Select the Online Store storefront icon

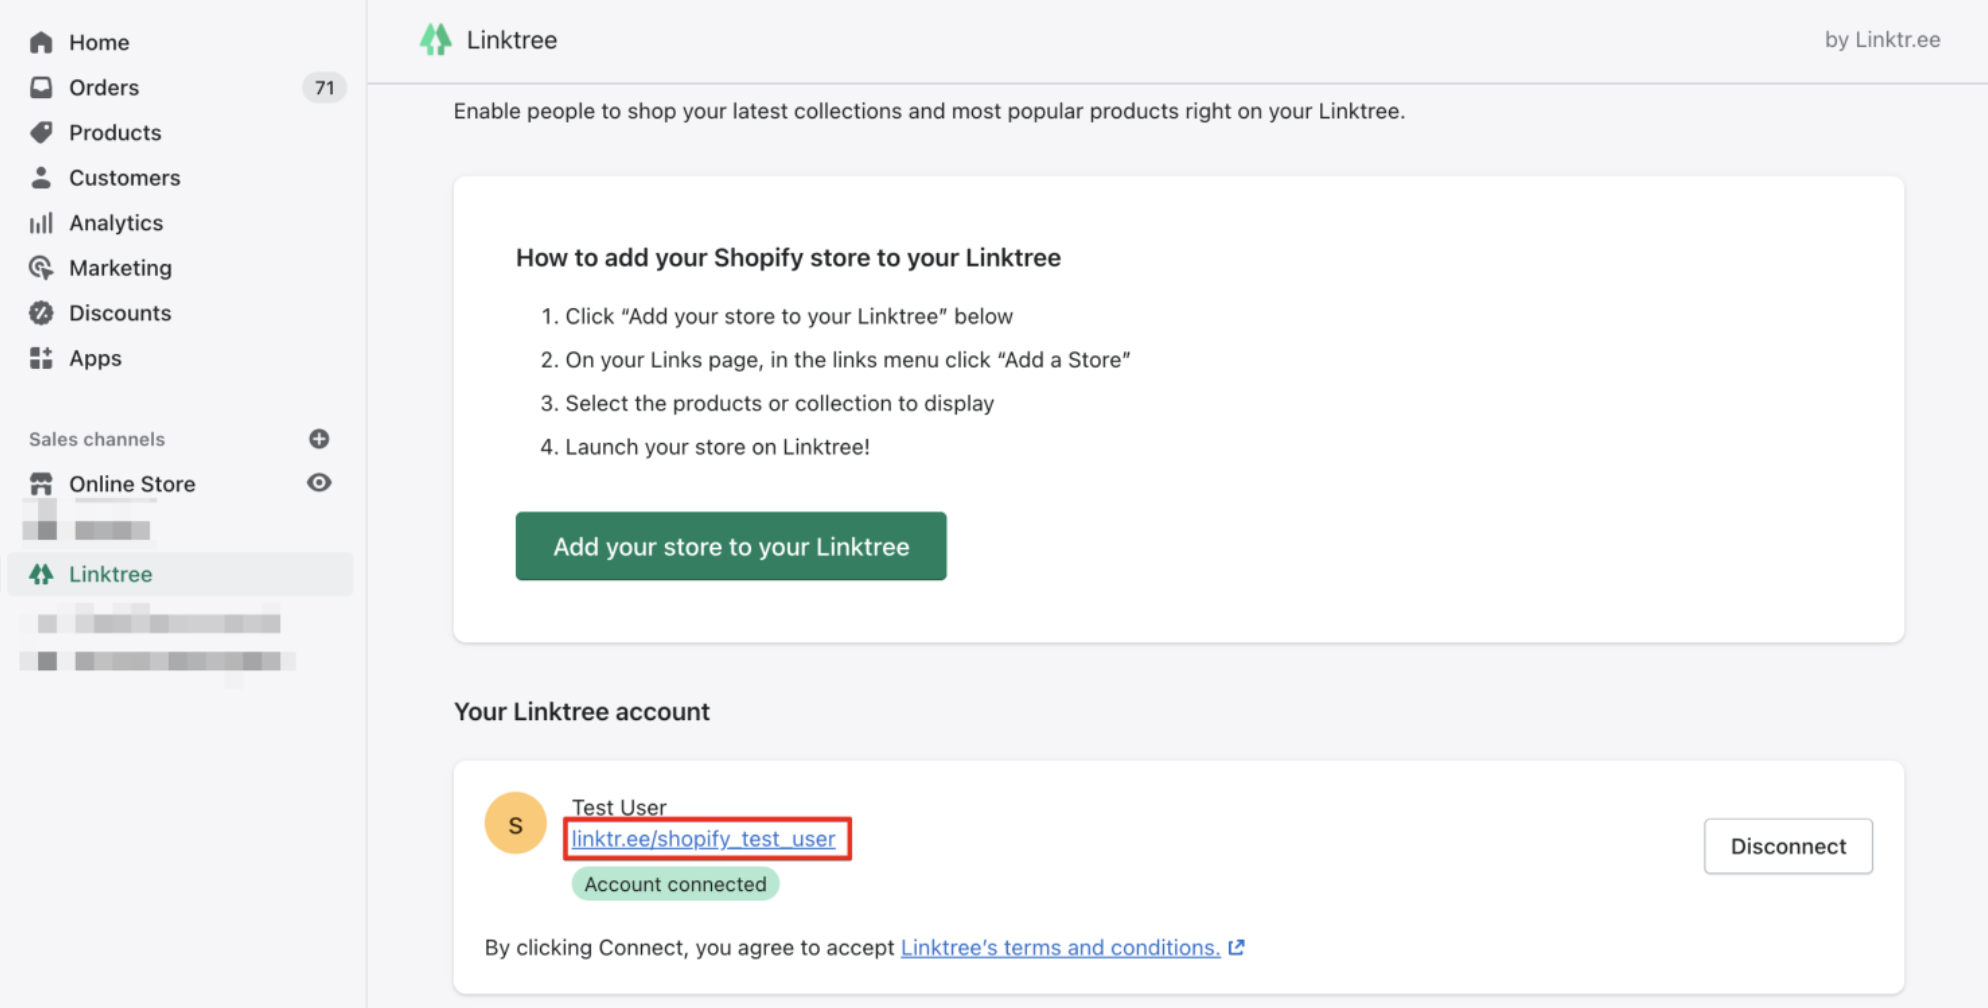tap(41, 483)
